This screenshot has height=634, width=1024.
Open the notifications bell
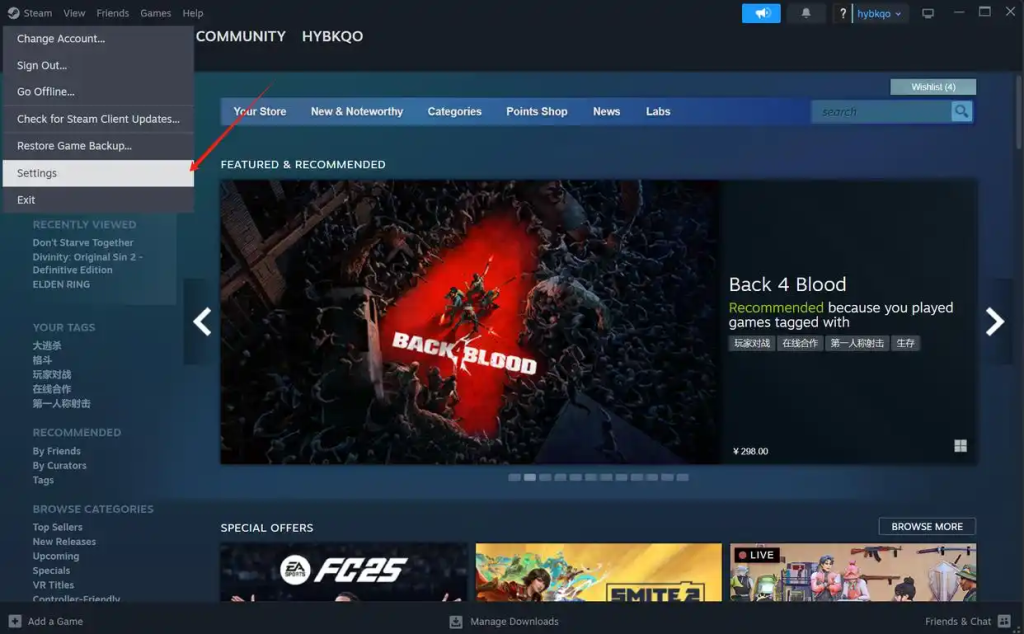806,13
